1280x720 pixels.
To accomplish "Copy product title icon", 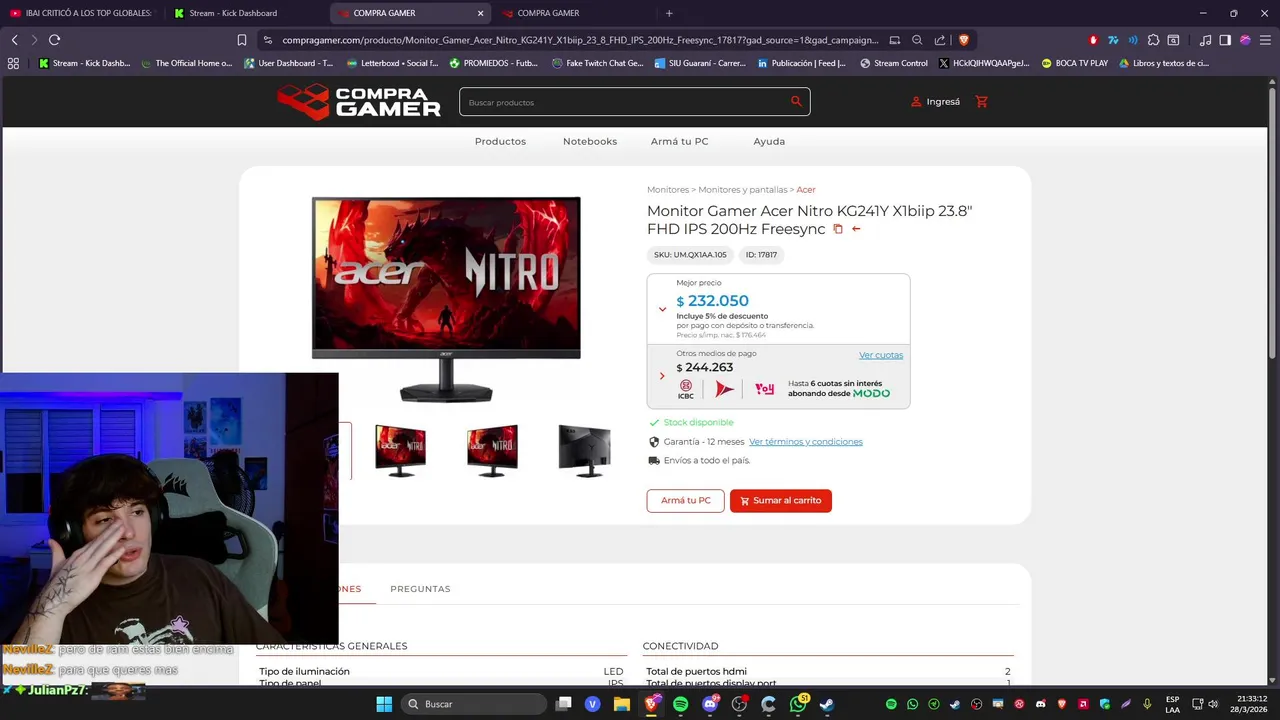I will [x=838, y=229].
